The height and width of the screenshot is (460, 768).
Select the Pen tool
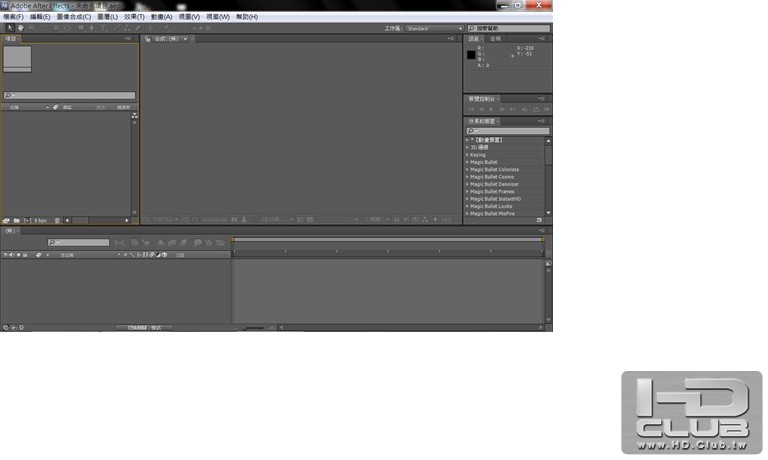point(92,28)
